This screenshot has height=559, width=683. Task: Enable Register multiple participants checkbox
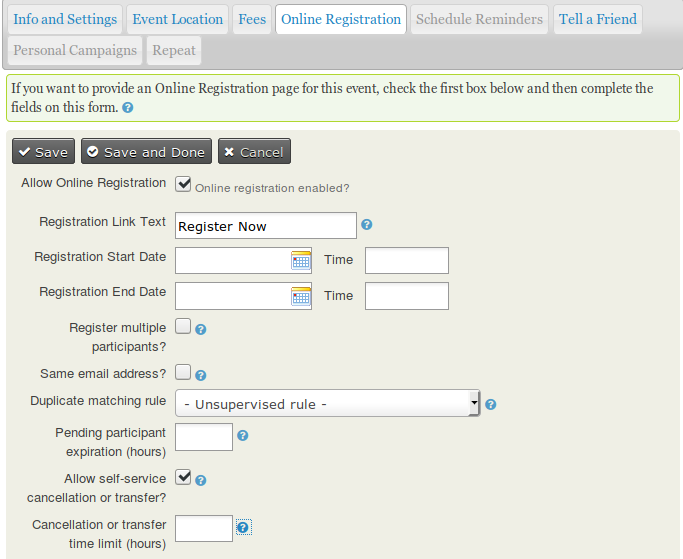coord(183,326)
